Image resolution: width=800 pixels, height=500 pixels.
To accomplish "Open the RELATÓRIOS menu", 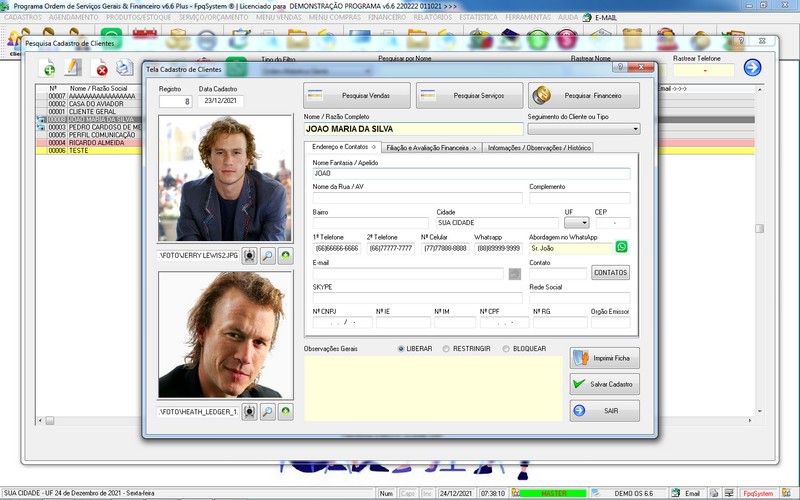I will tap(433, 17).
